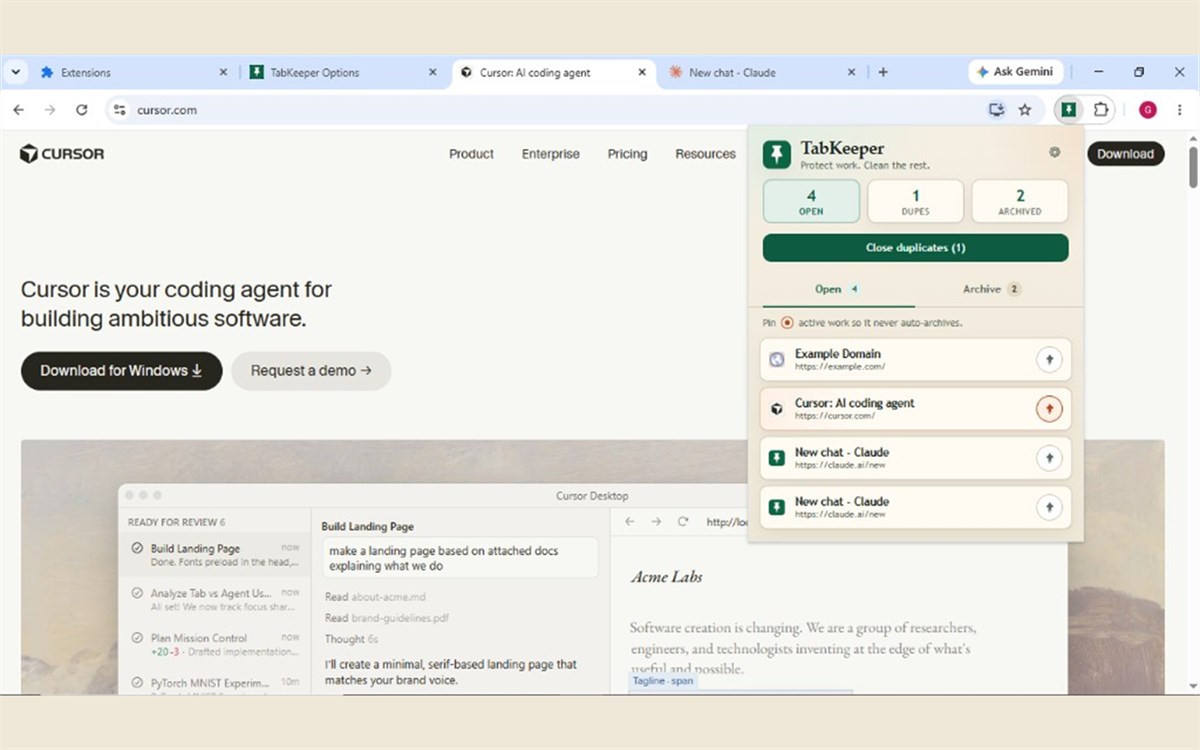Open the Enterprise nav item
The width and height of the screenshot is (1200, 750).
550,154
